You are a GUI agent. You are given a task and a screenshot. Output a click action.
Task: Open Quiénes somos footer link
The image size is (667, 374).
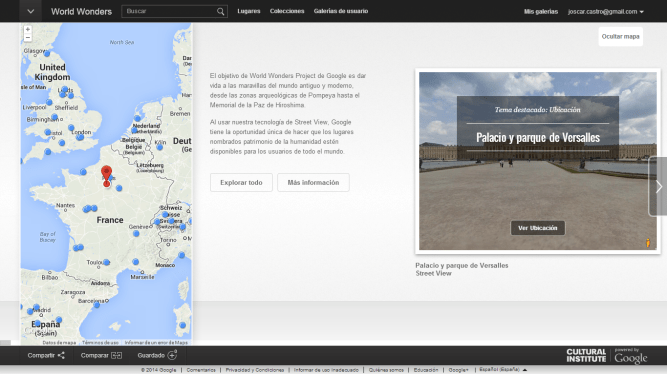pyautogui.click(x=386, y=370)
